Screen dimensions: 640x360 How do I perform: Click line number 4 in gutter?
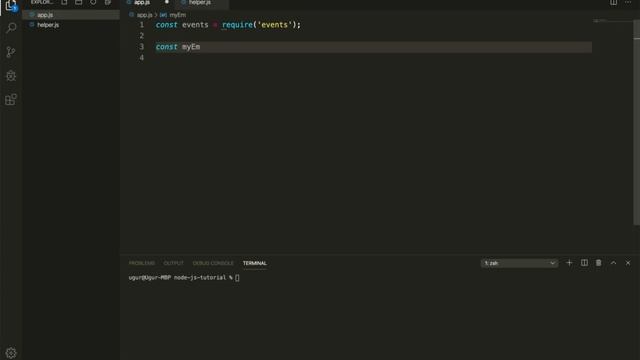tap(142, 58)
